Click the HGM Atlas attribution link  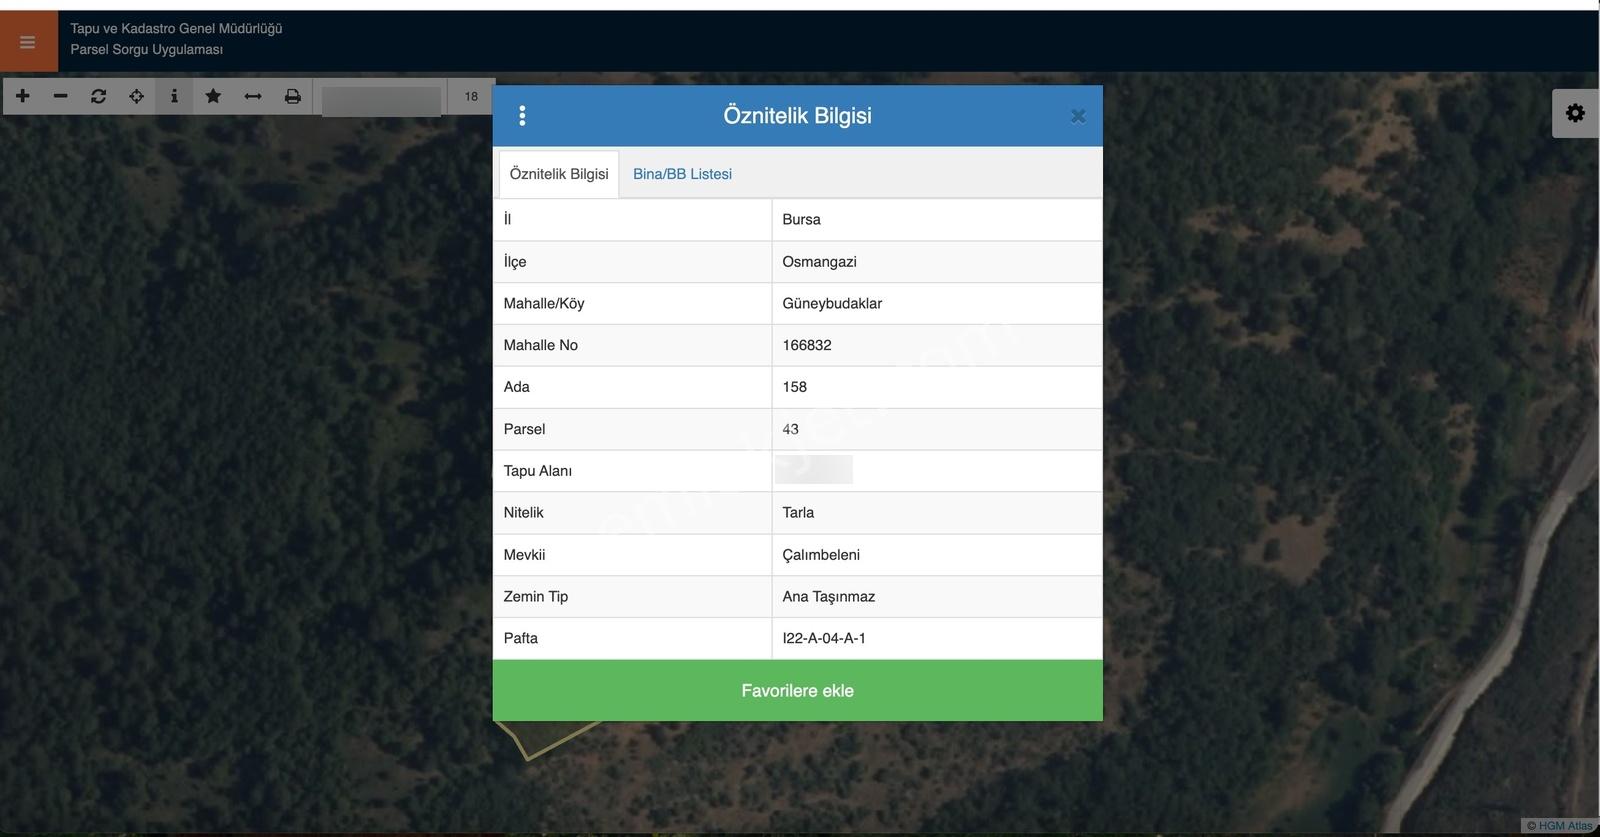tap(1560, 826)
